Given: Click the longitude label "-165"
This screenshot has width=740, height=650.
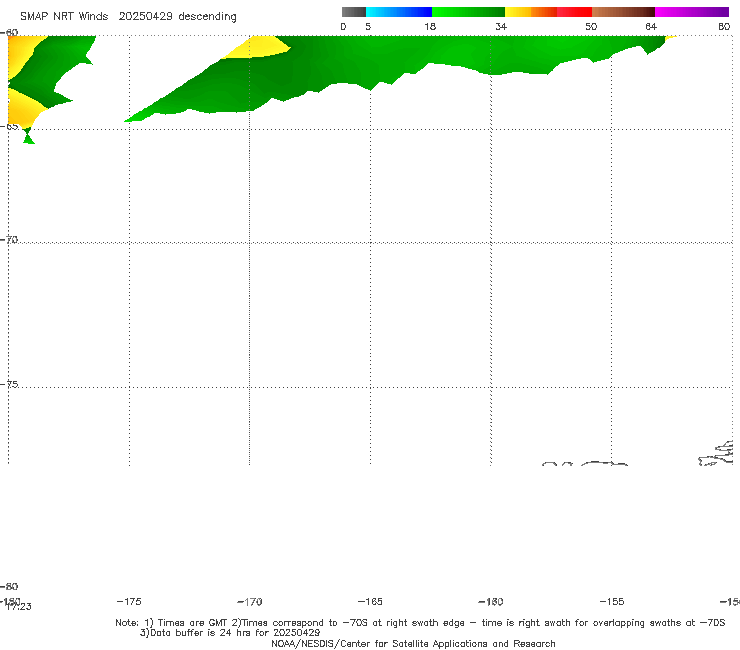Looking at the screenshot, I should point(370,601).
